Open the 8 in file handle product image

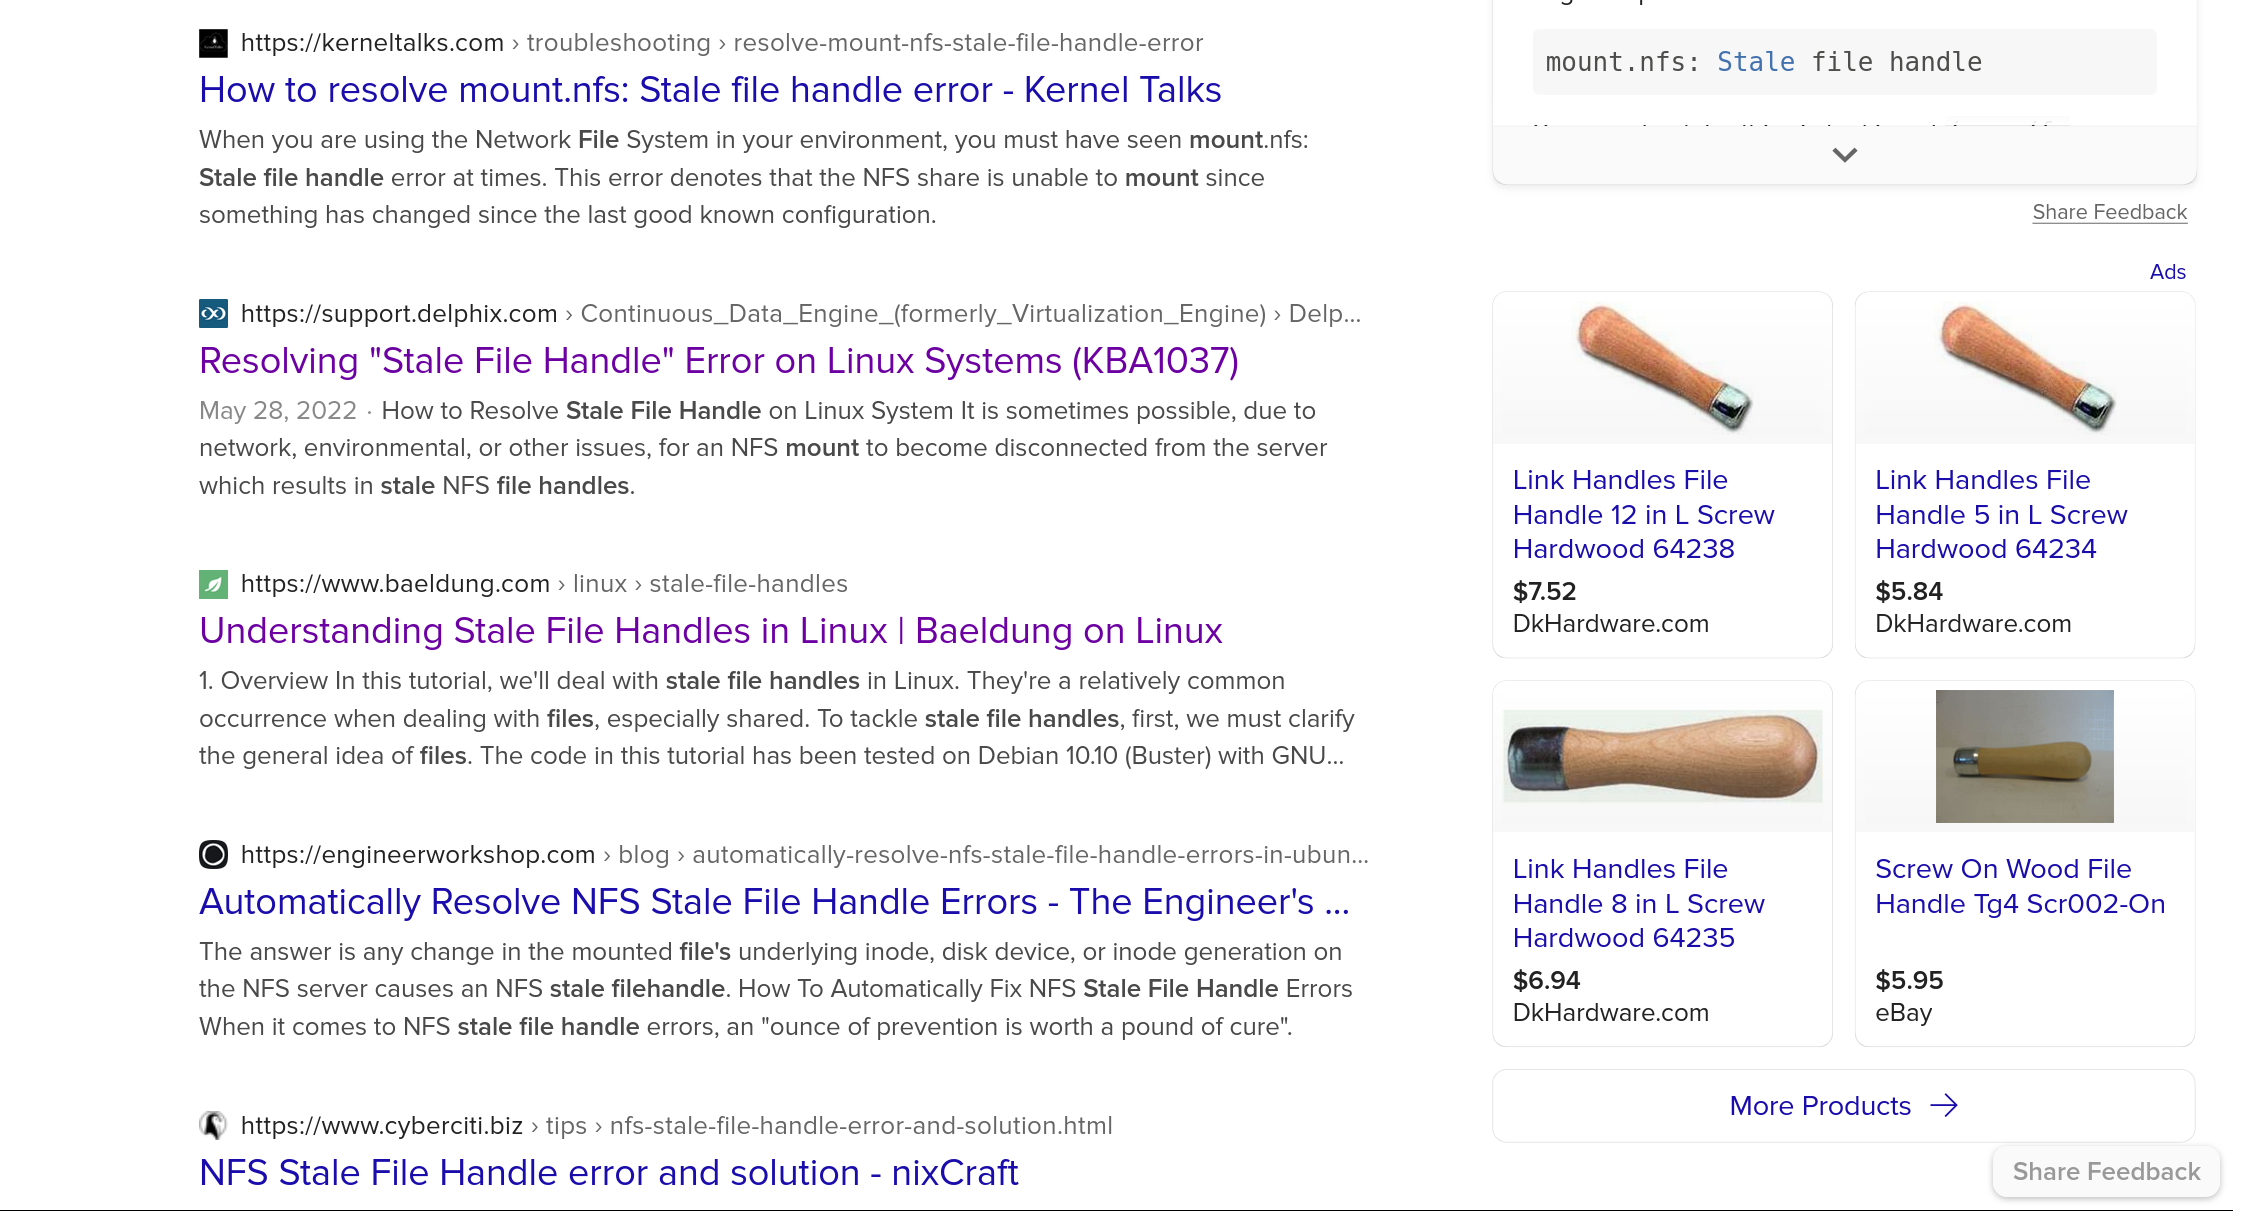[1662, 757]
